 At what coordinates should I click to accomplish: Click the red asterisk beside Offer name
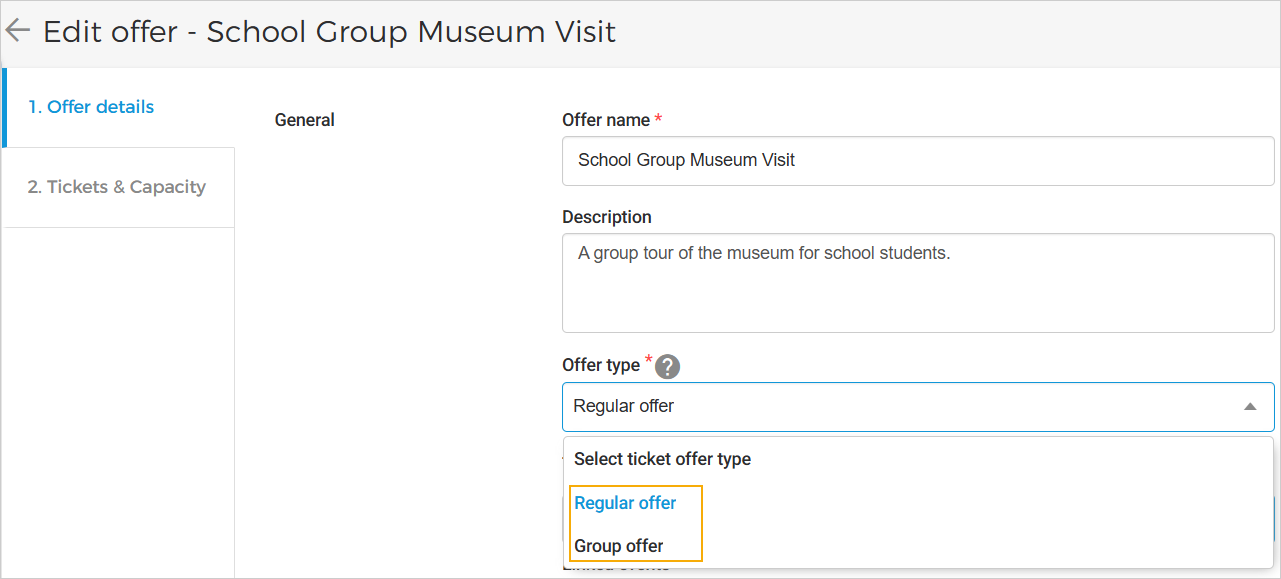coord(658,119)
